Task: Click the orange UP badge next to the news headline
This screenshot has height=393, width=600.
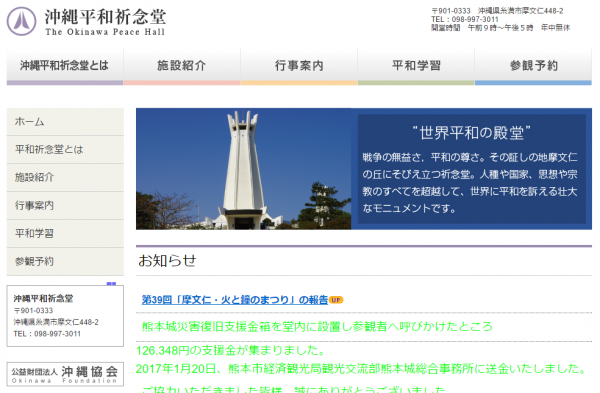Action: click(x=336, y=300)
